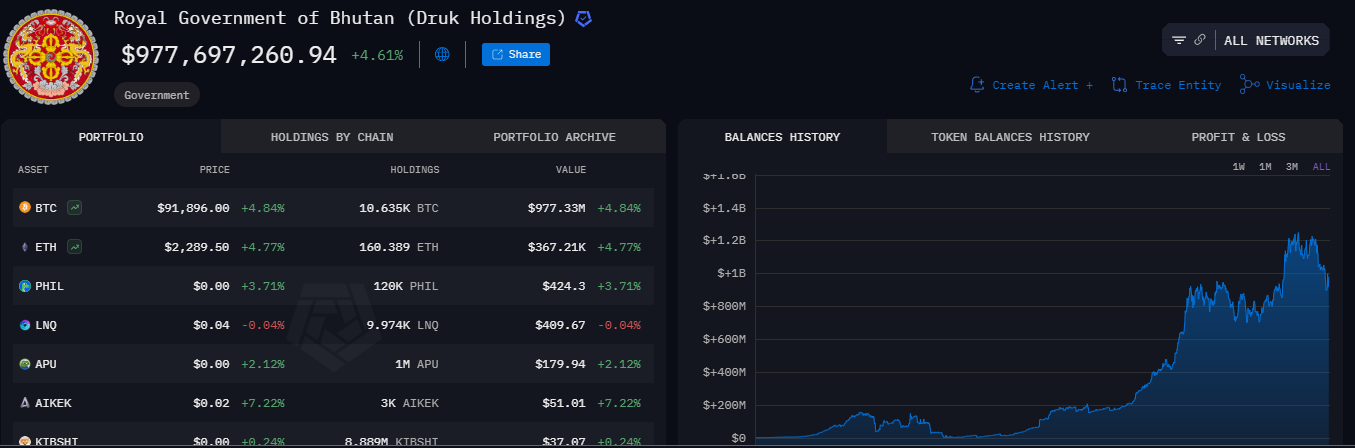Open the chart icon next to ETH
The height and width of the screenshot is (448, 1355).
pos(75,246)
